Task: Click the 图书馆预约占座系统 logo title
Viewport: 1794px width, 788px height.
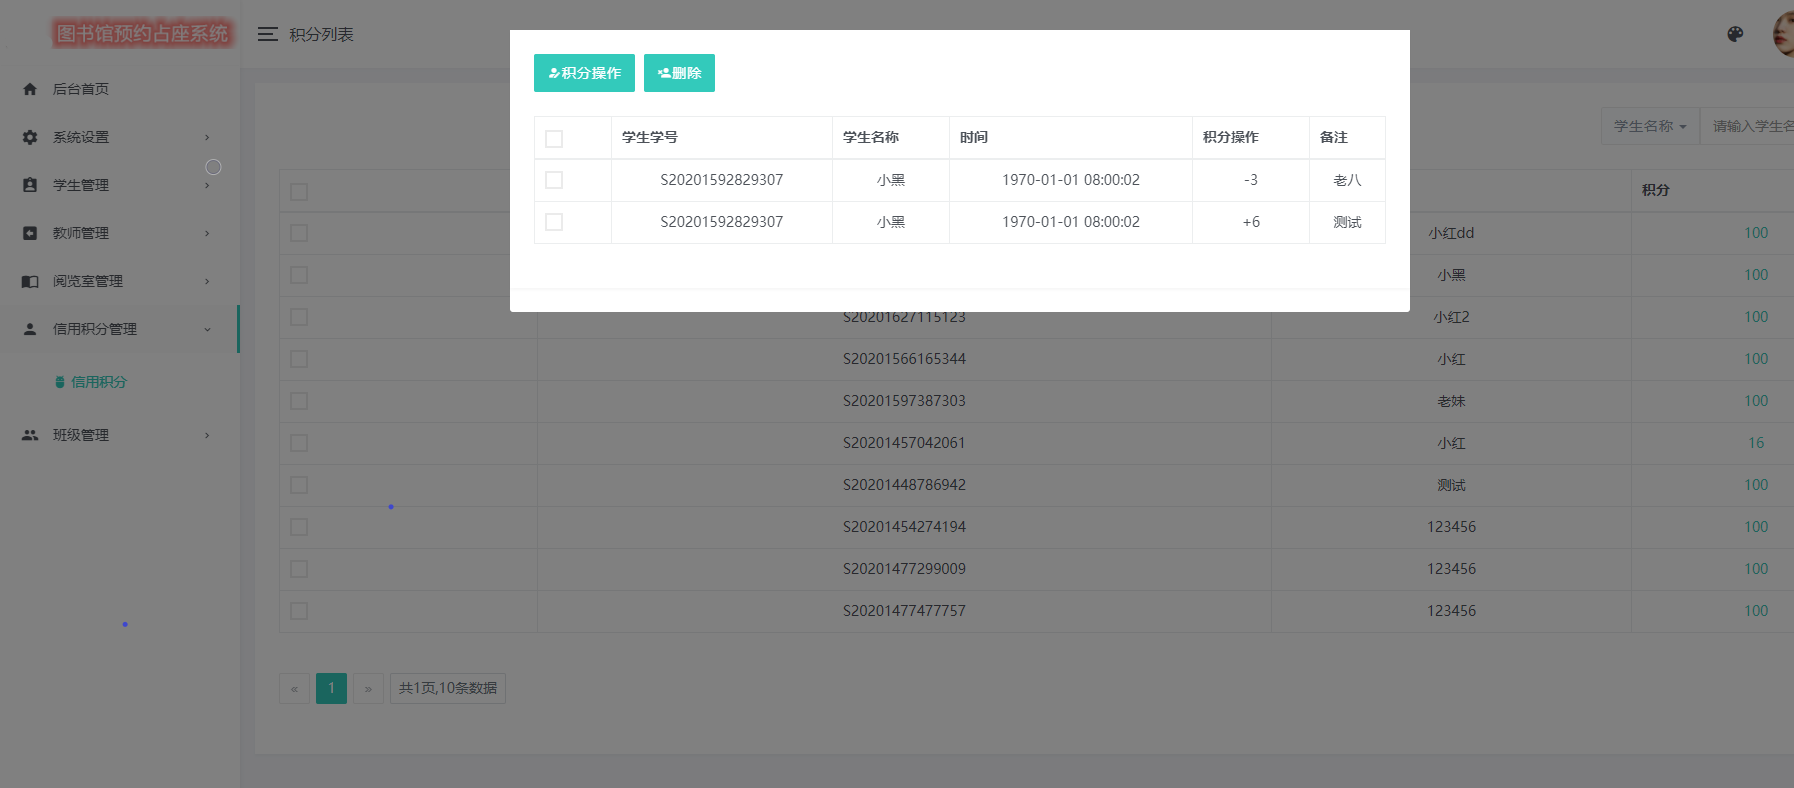Action: coord(142,34)
